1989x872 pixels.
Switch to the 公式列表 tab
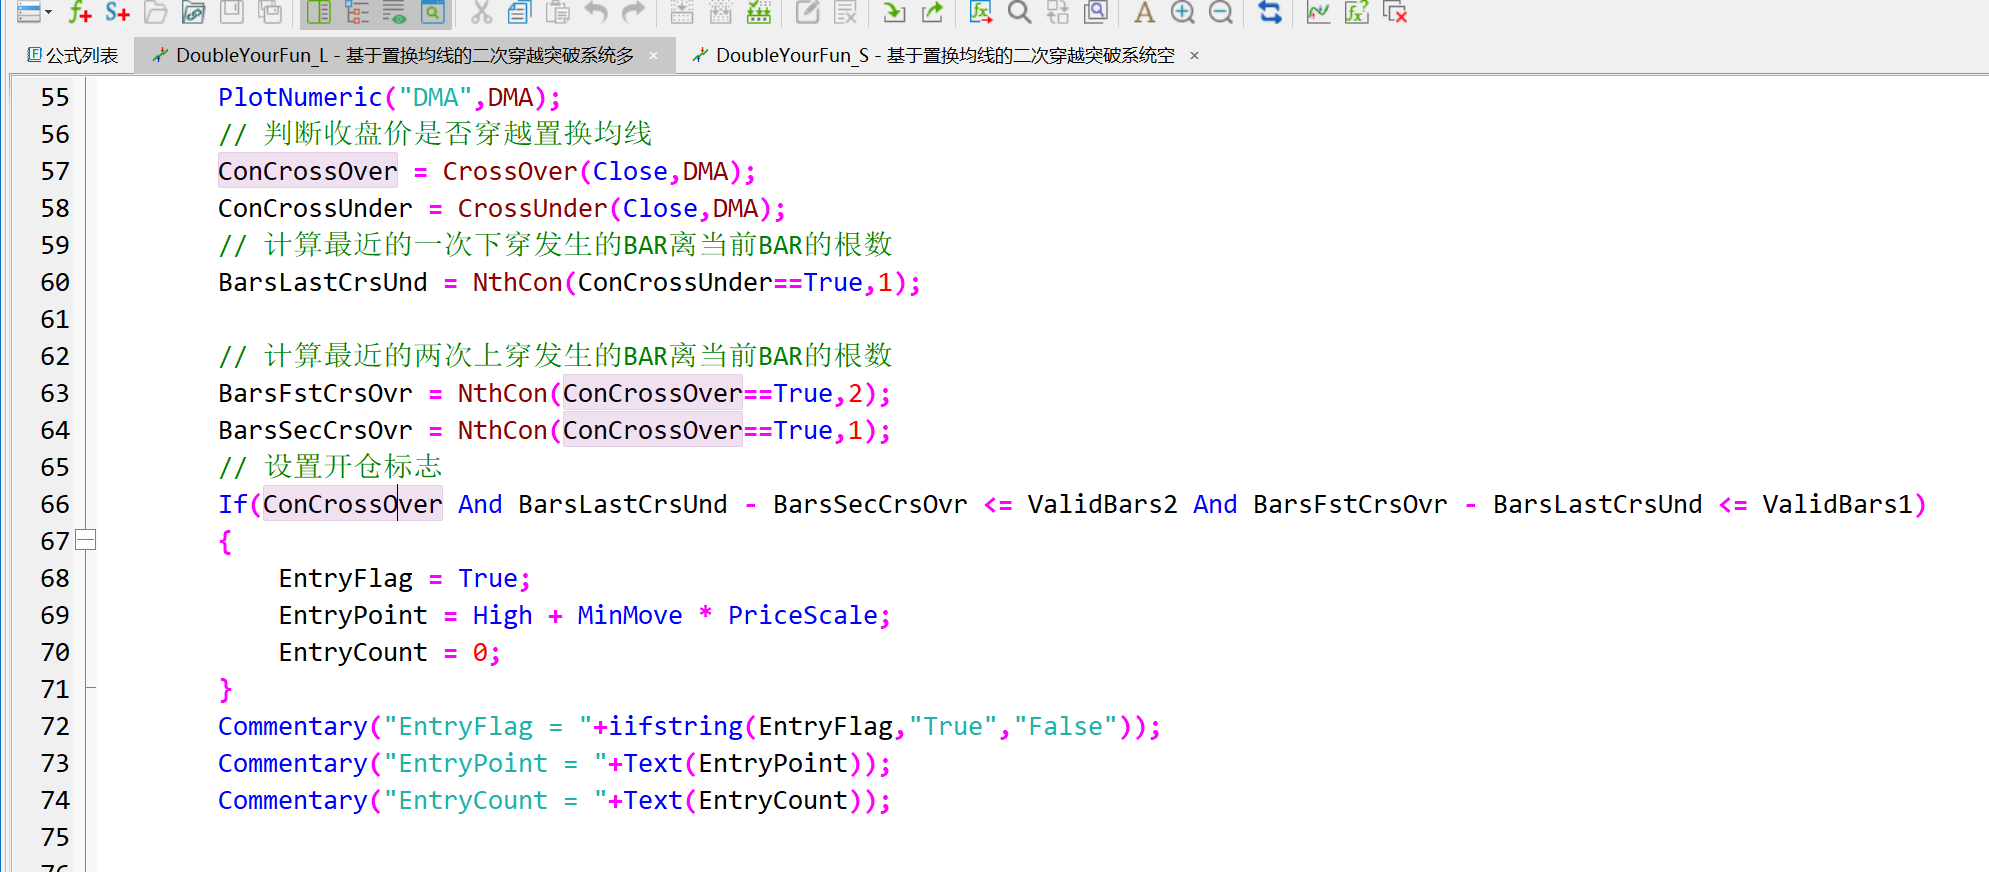click(73, 55)
